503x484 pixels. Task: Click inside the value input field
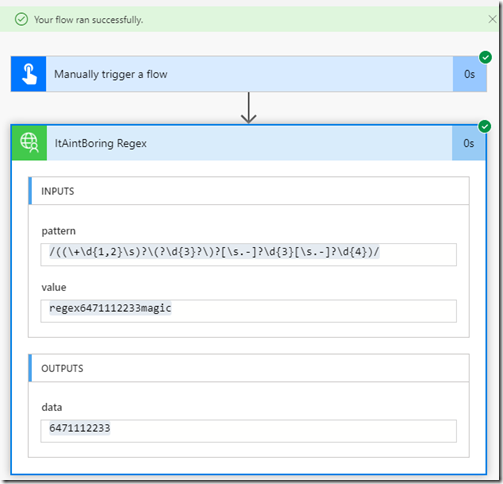[249, 311]
